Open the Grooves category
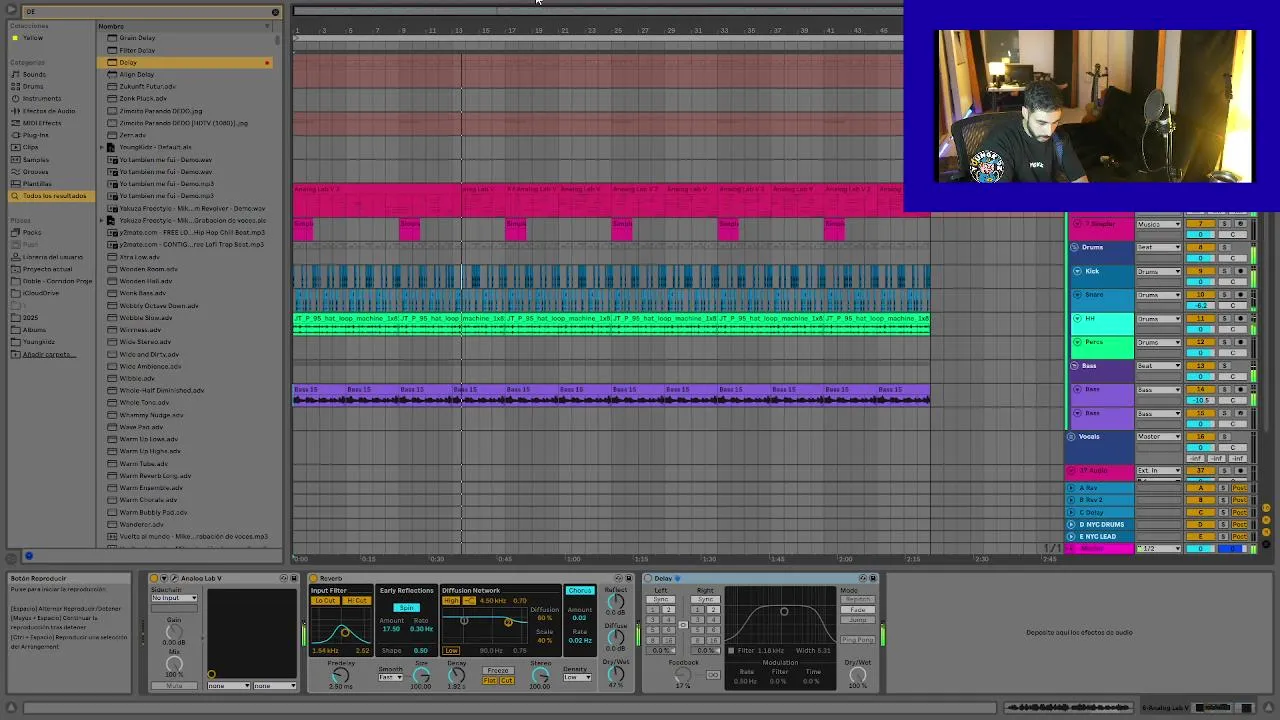 35,171
